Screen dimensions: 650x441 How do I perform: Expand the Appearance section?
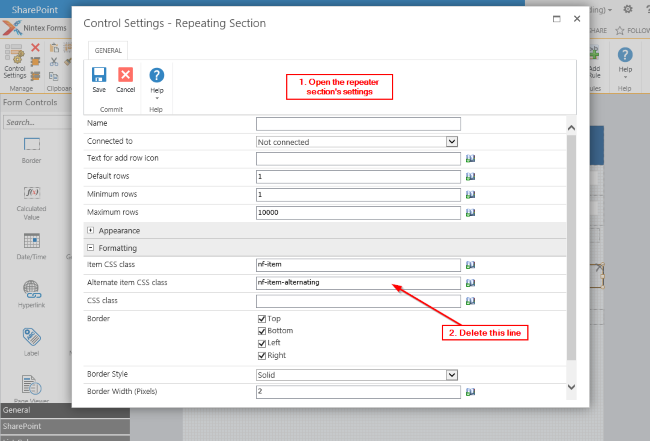(x=90, y=230)
